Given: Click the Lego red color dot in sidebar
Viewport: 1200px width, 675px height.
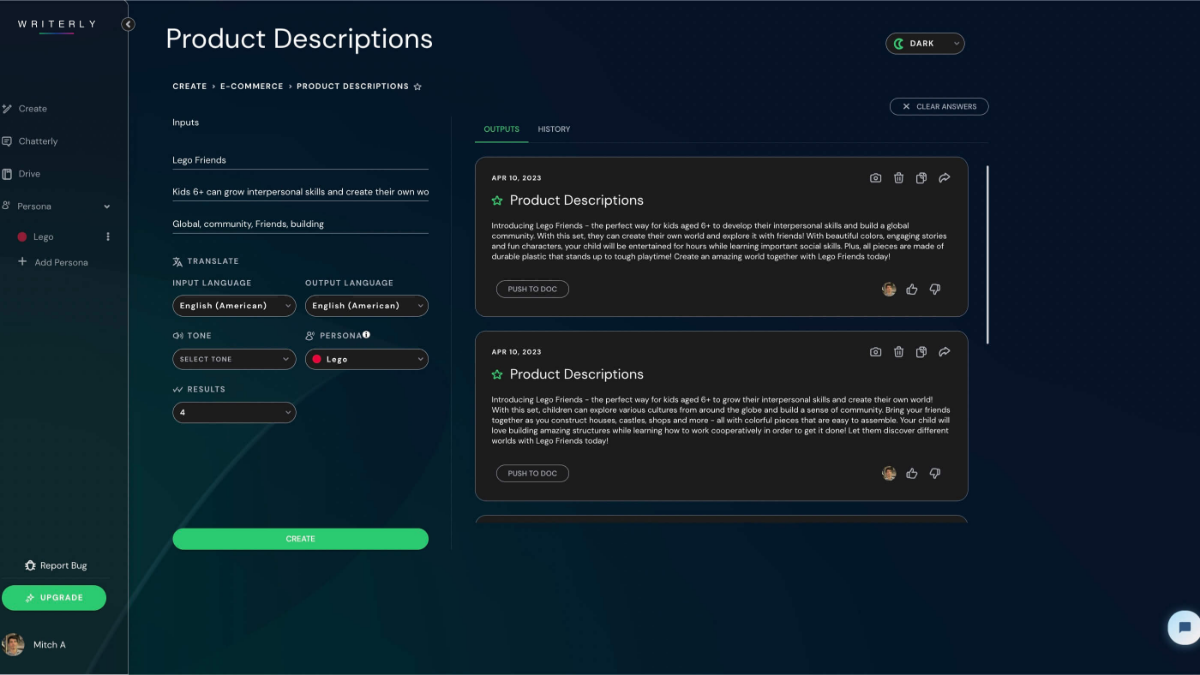Looking at the screenshot, I should click(x=22, y=237).
